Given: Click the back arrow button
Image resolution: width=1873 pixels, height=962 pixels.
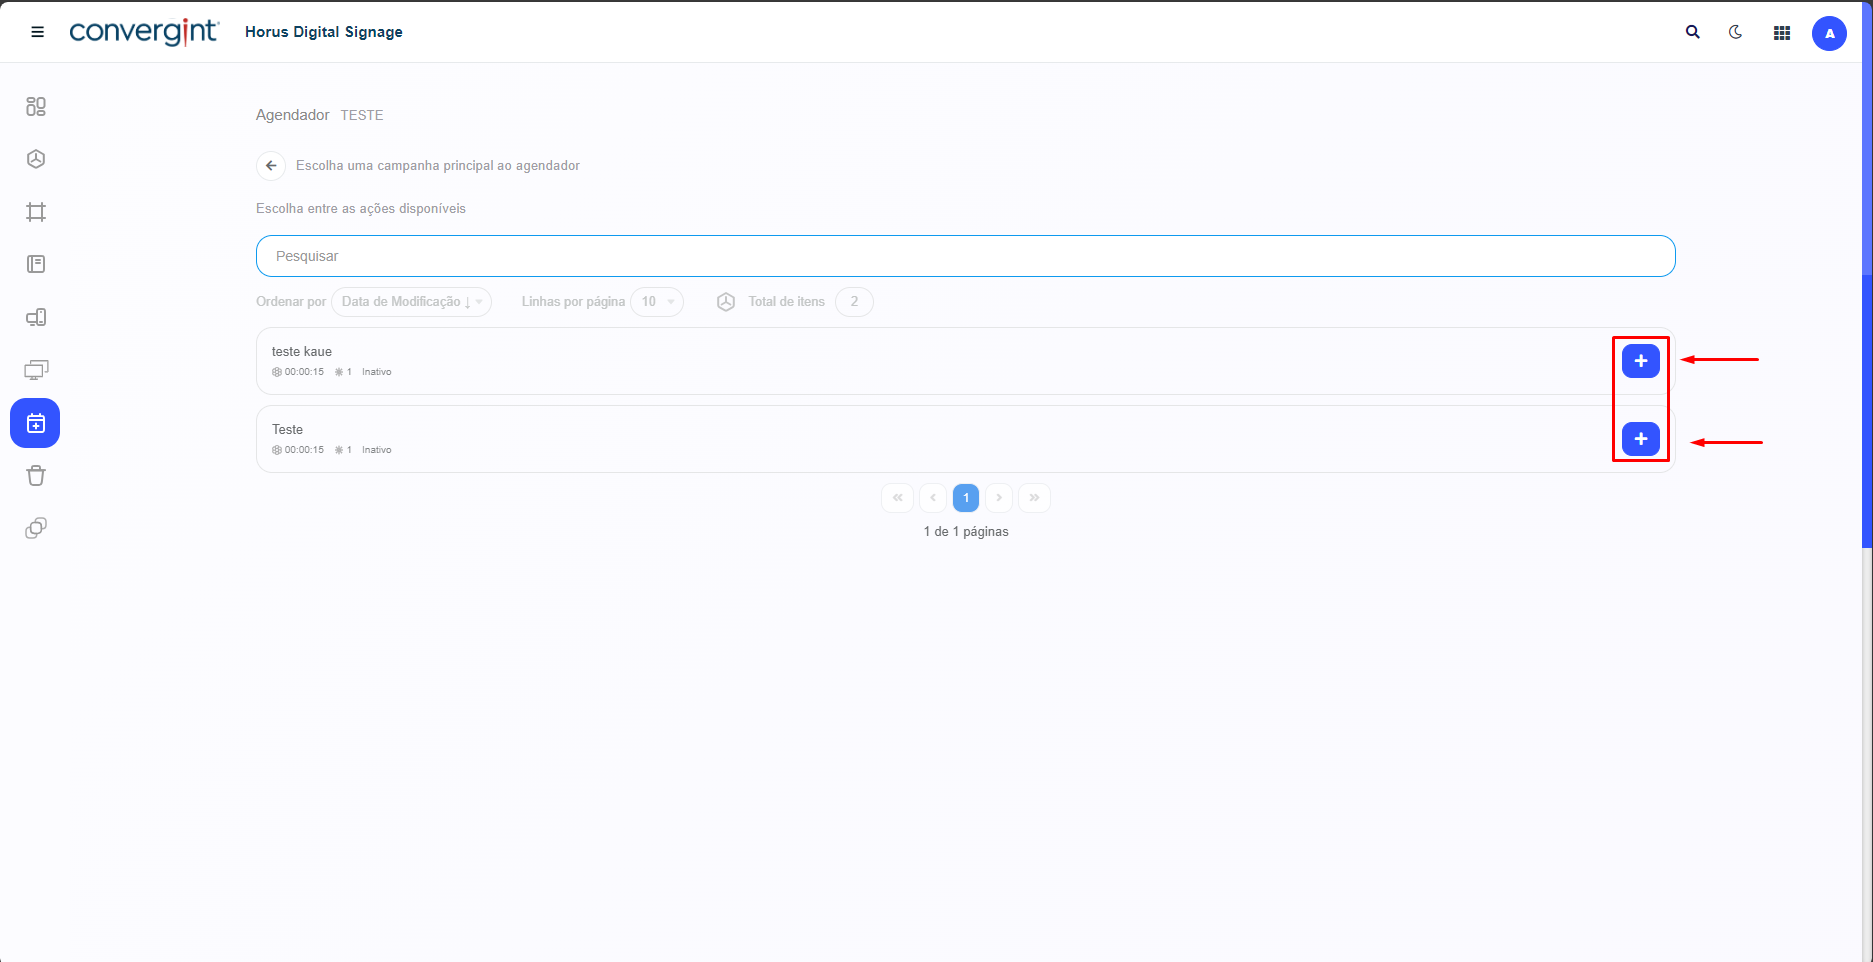Looking at the screenshot, I should 271,166.
